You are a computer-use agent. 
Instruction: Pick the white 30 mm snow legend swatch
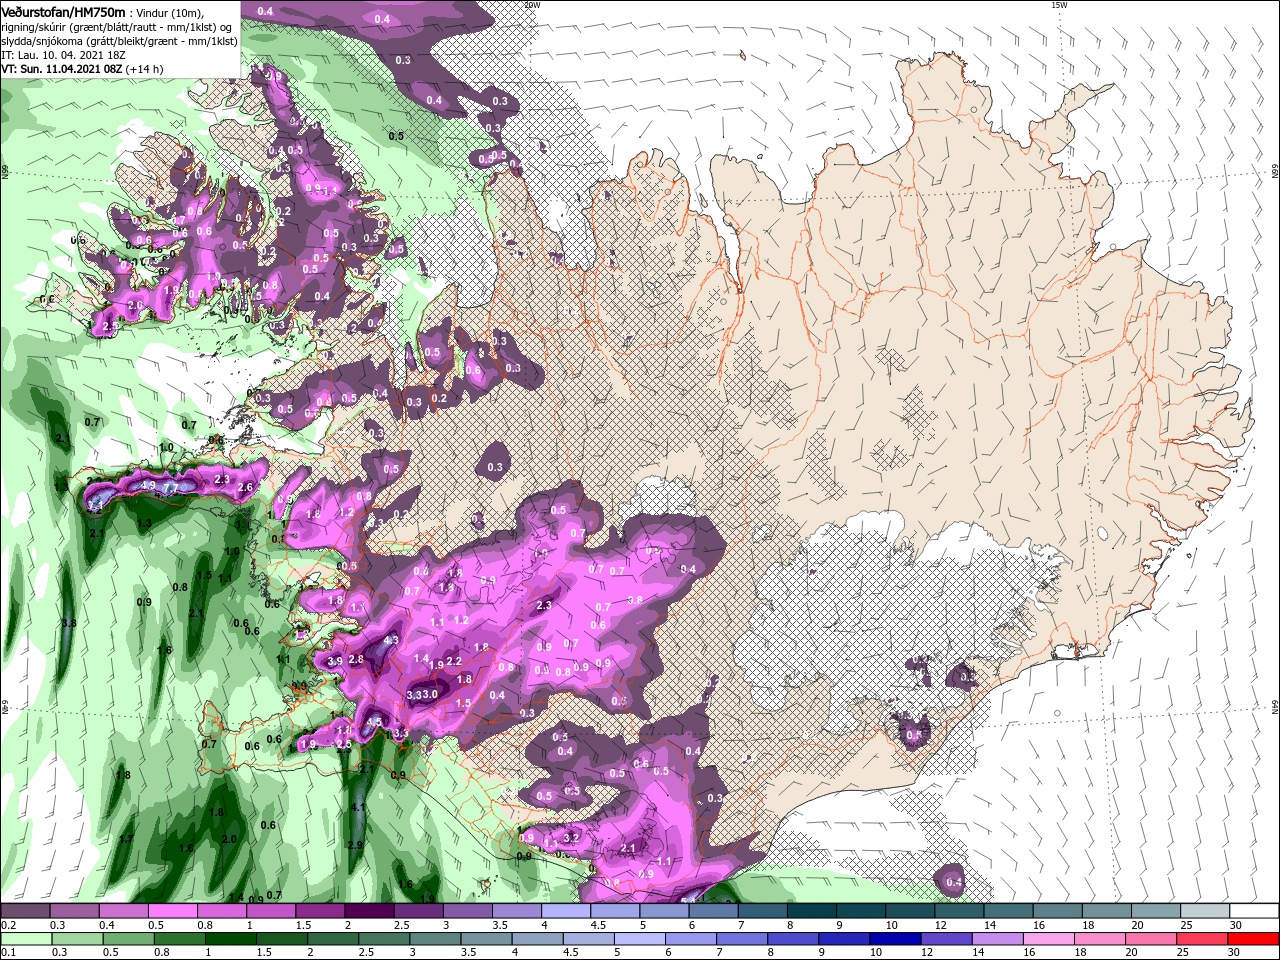click(1254, 911)
